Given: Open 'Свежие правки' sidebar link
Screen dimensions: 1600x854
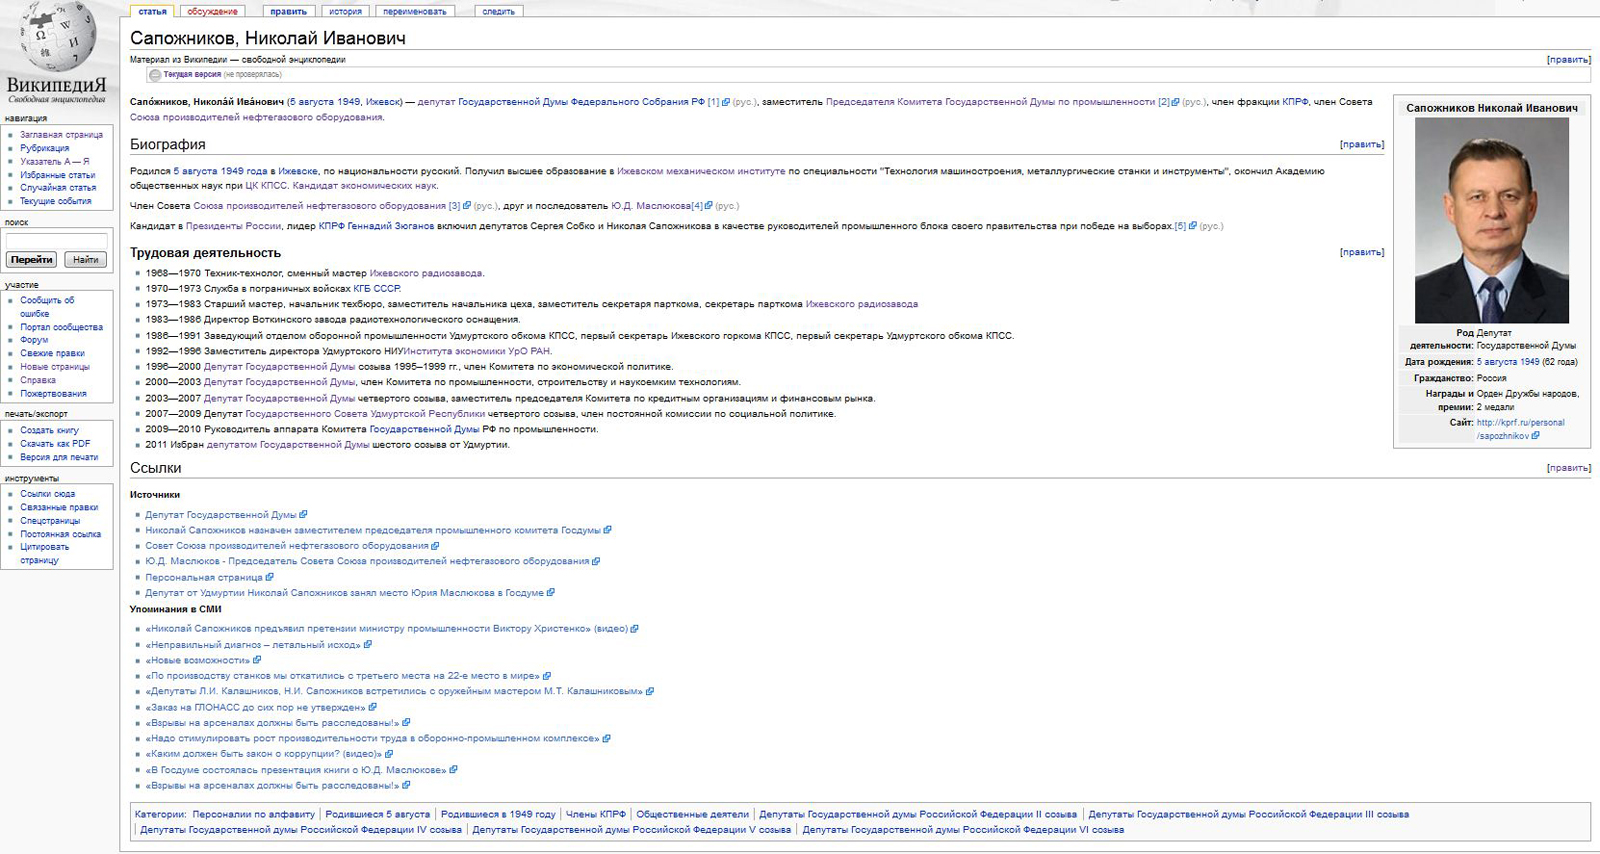Looking at the screenshot, I should [x=52, y=353].
